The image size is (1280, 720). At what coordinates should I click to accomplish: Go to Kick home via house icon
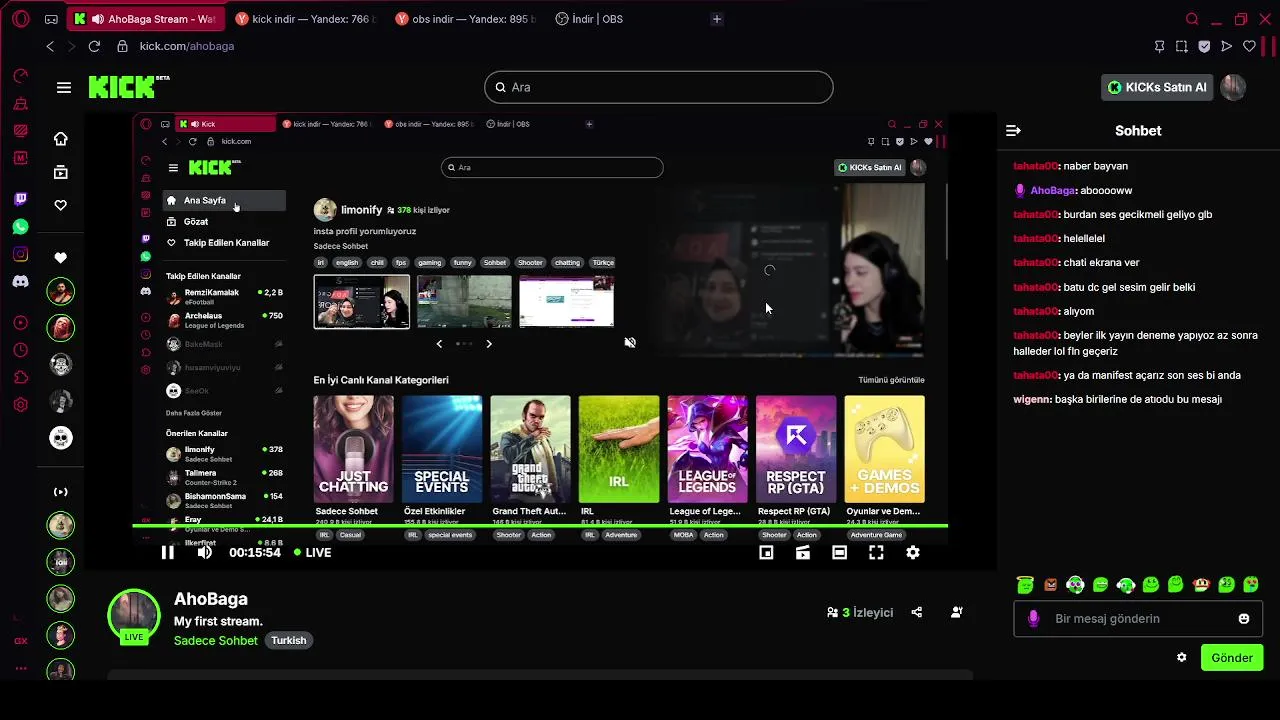61,139
